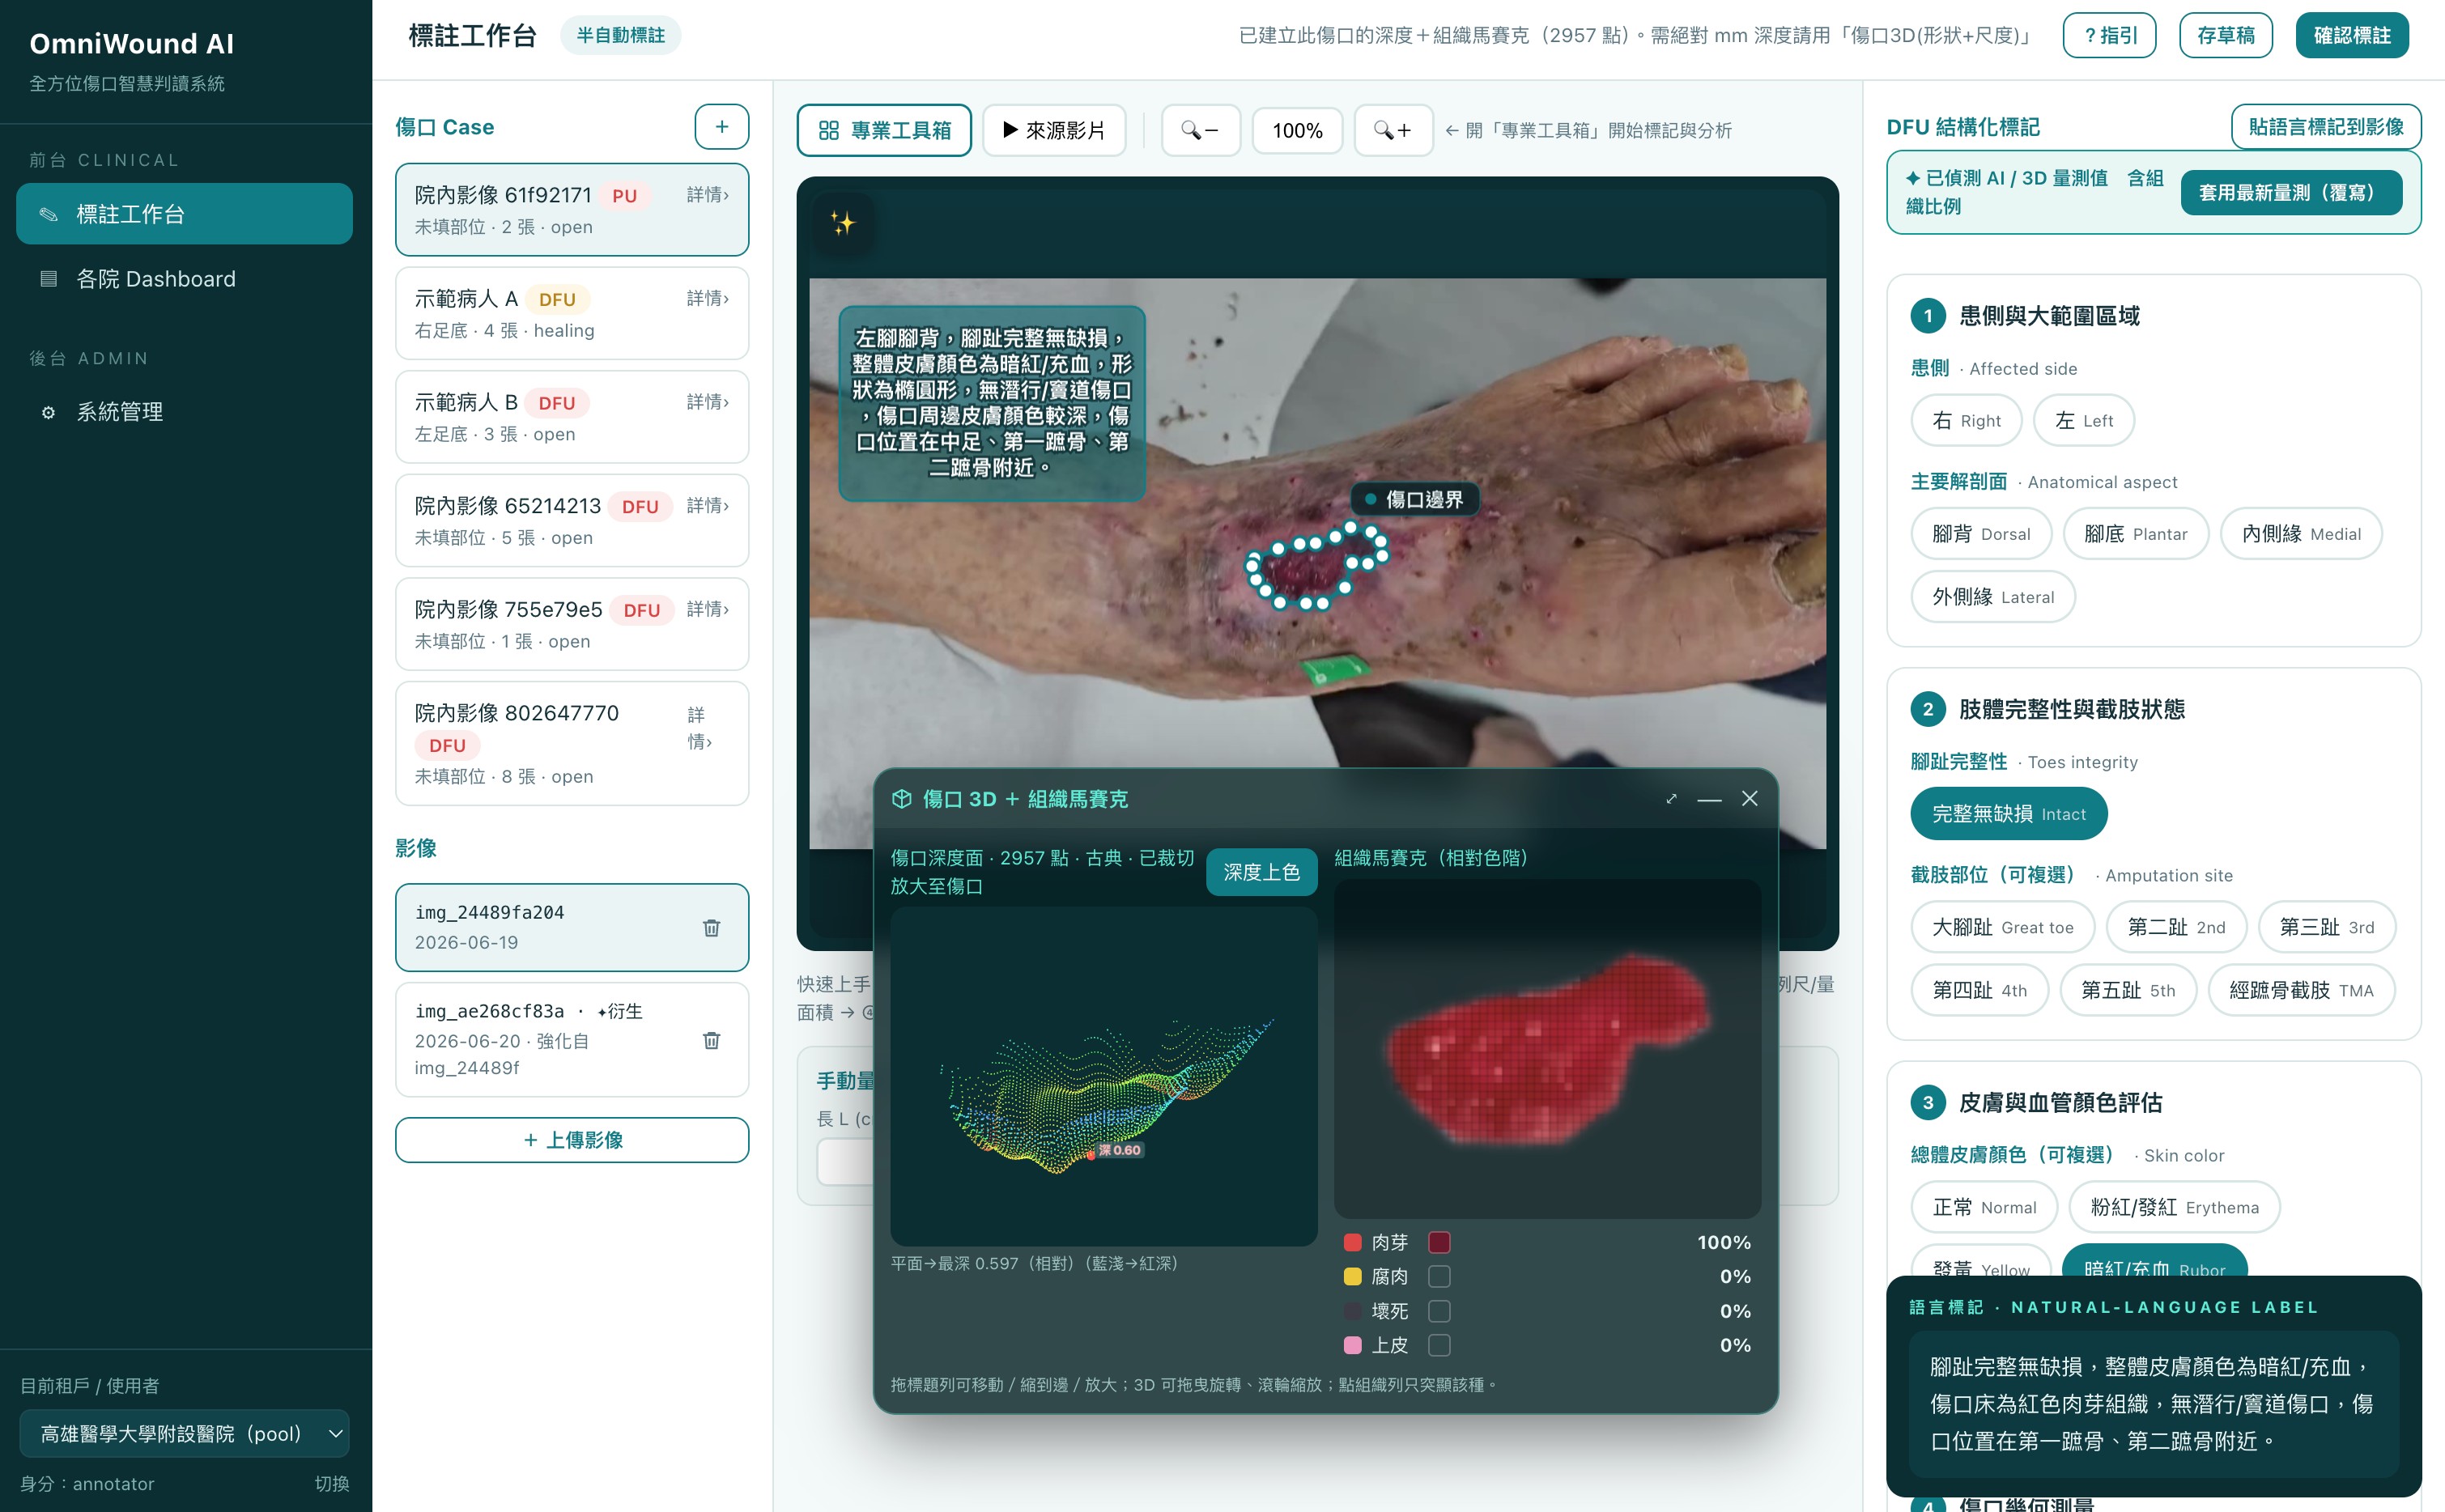Zoom in with the magnifier plus button
Viewport: 2445px width, 1512px height.
pyautogui.click(x=1392, y=130)
